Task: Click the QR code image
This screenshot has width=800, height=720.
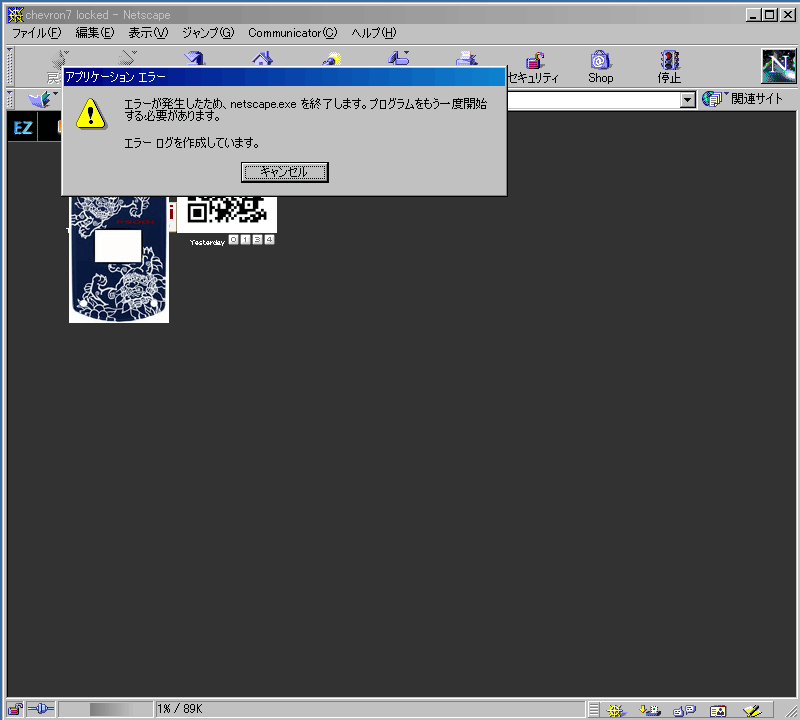Action: pyautogui.click(x=227, y=214)
